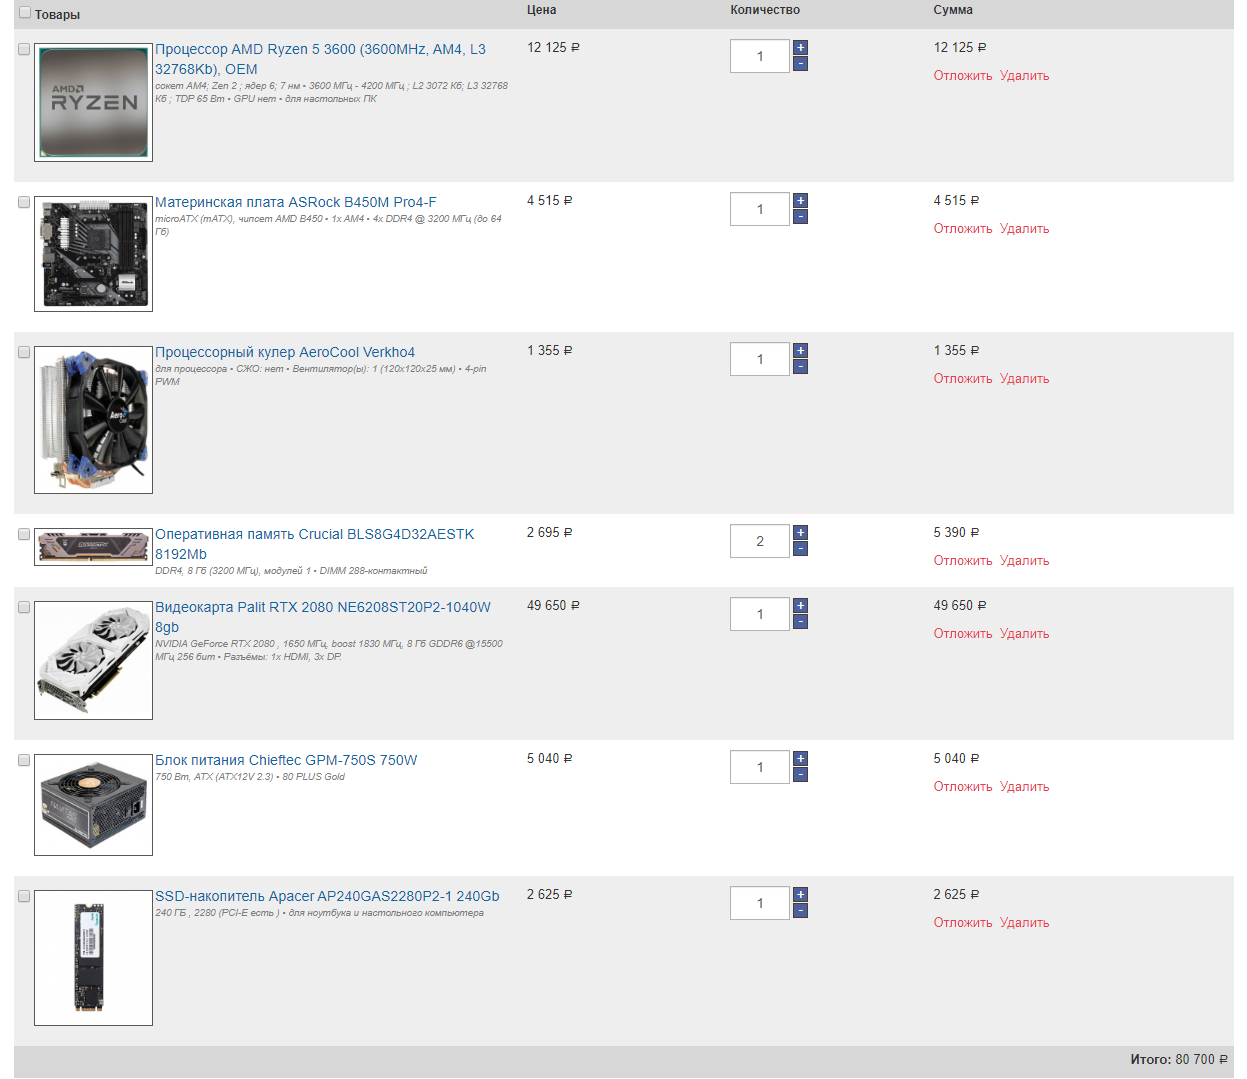This screenshot has width=1247, height=1079.
Task: Click Отложить for the Palit RTX 2080
Action: pos(963,634)
